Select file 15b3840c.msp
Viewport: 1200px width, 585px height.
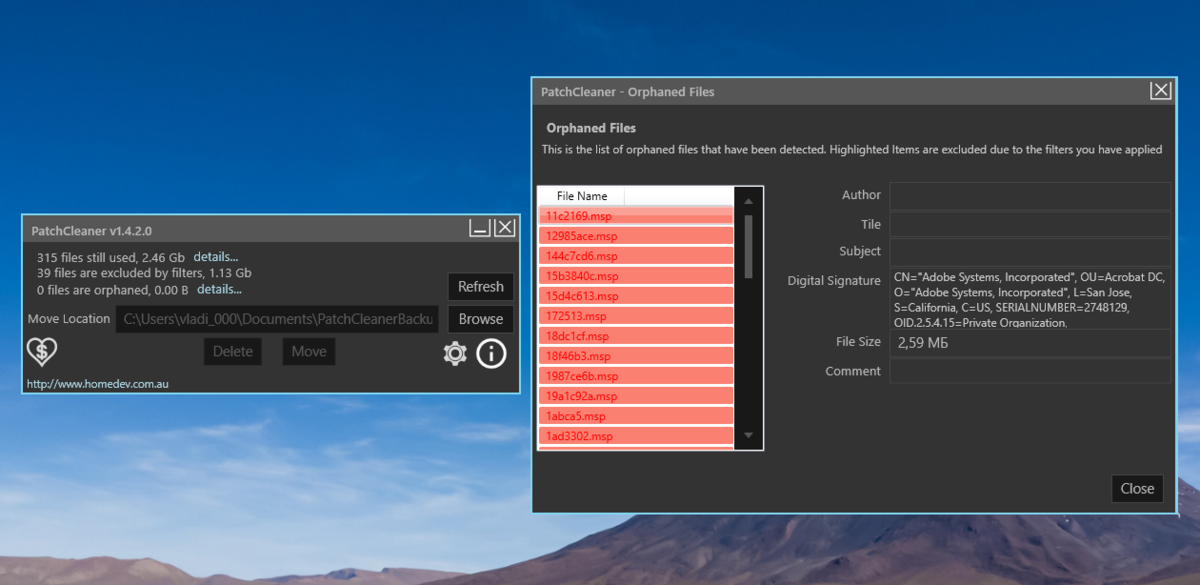point(636,276)
